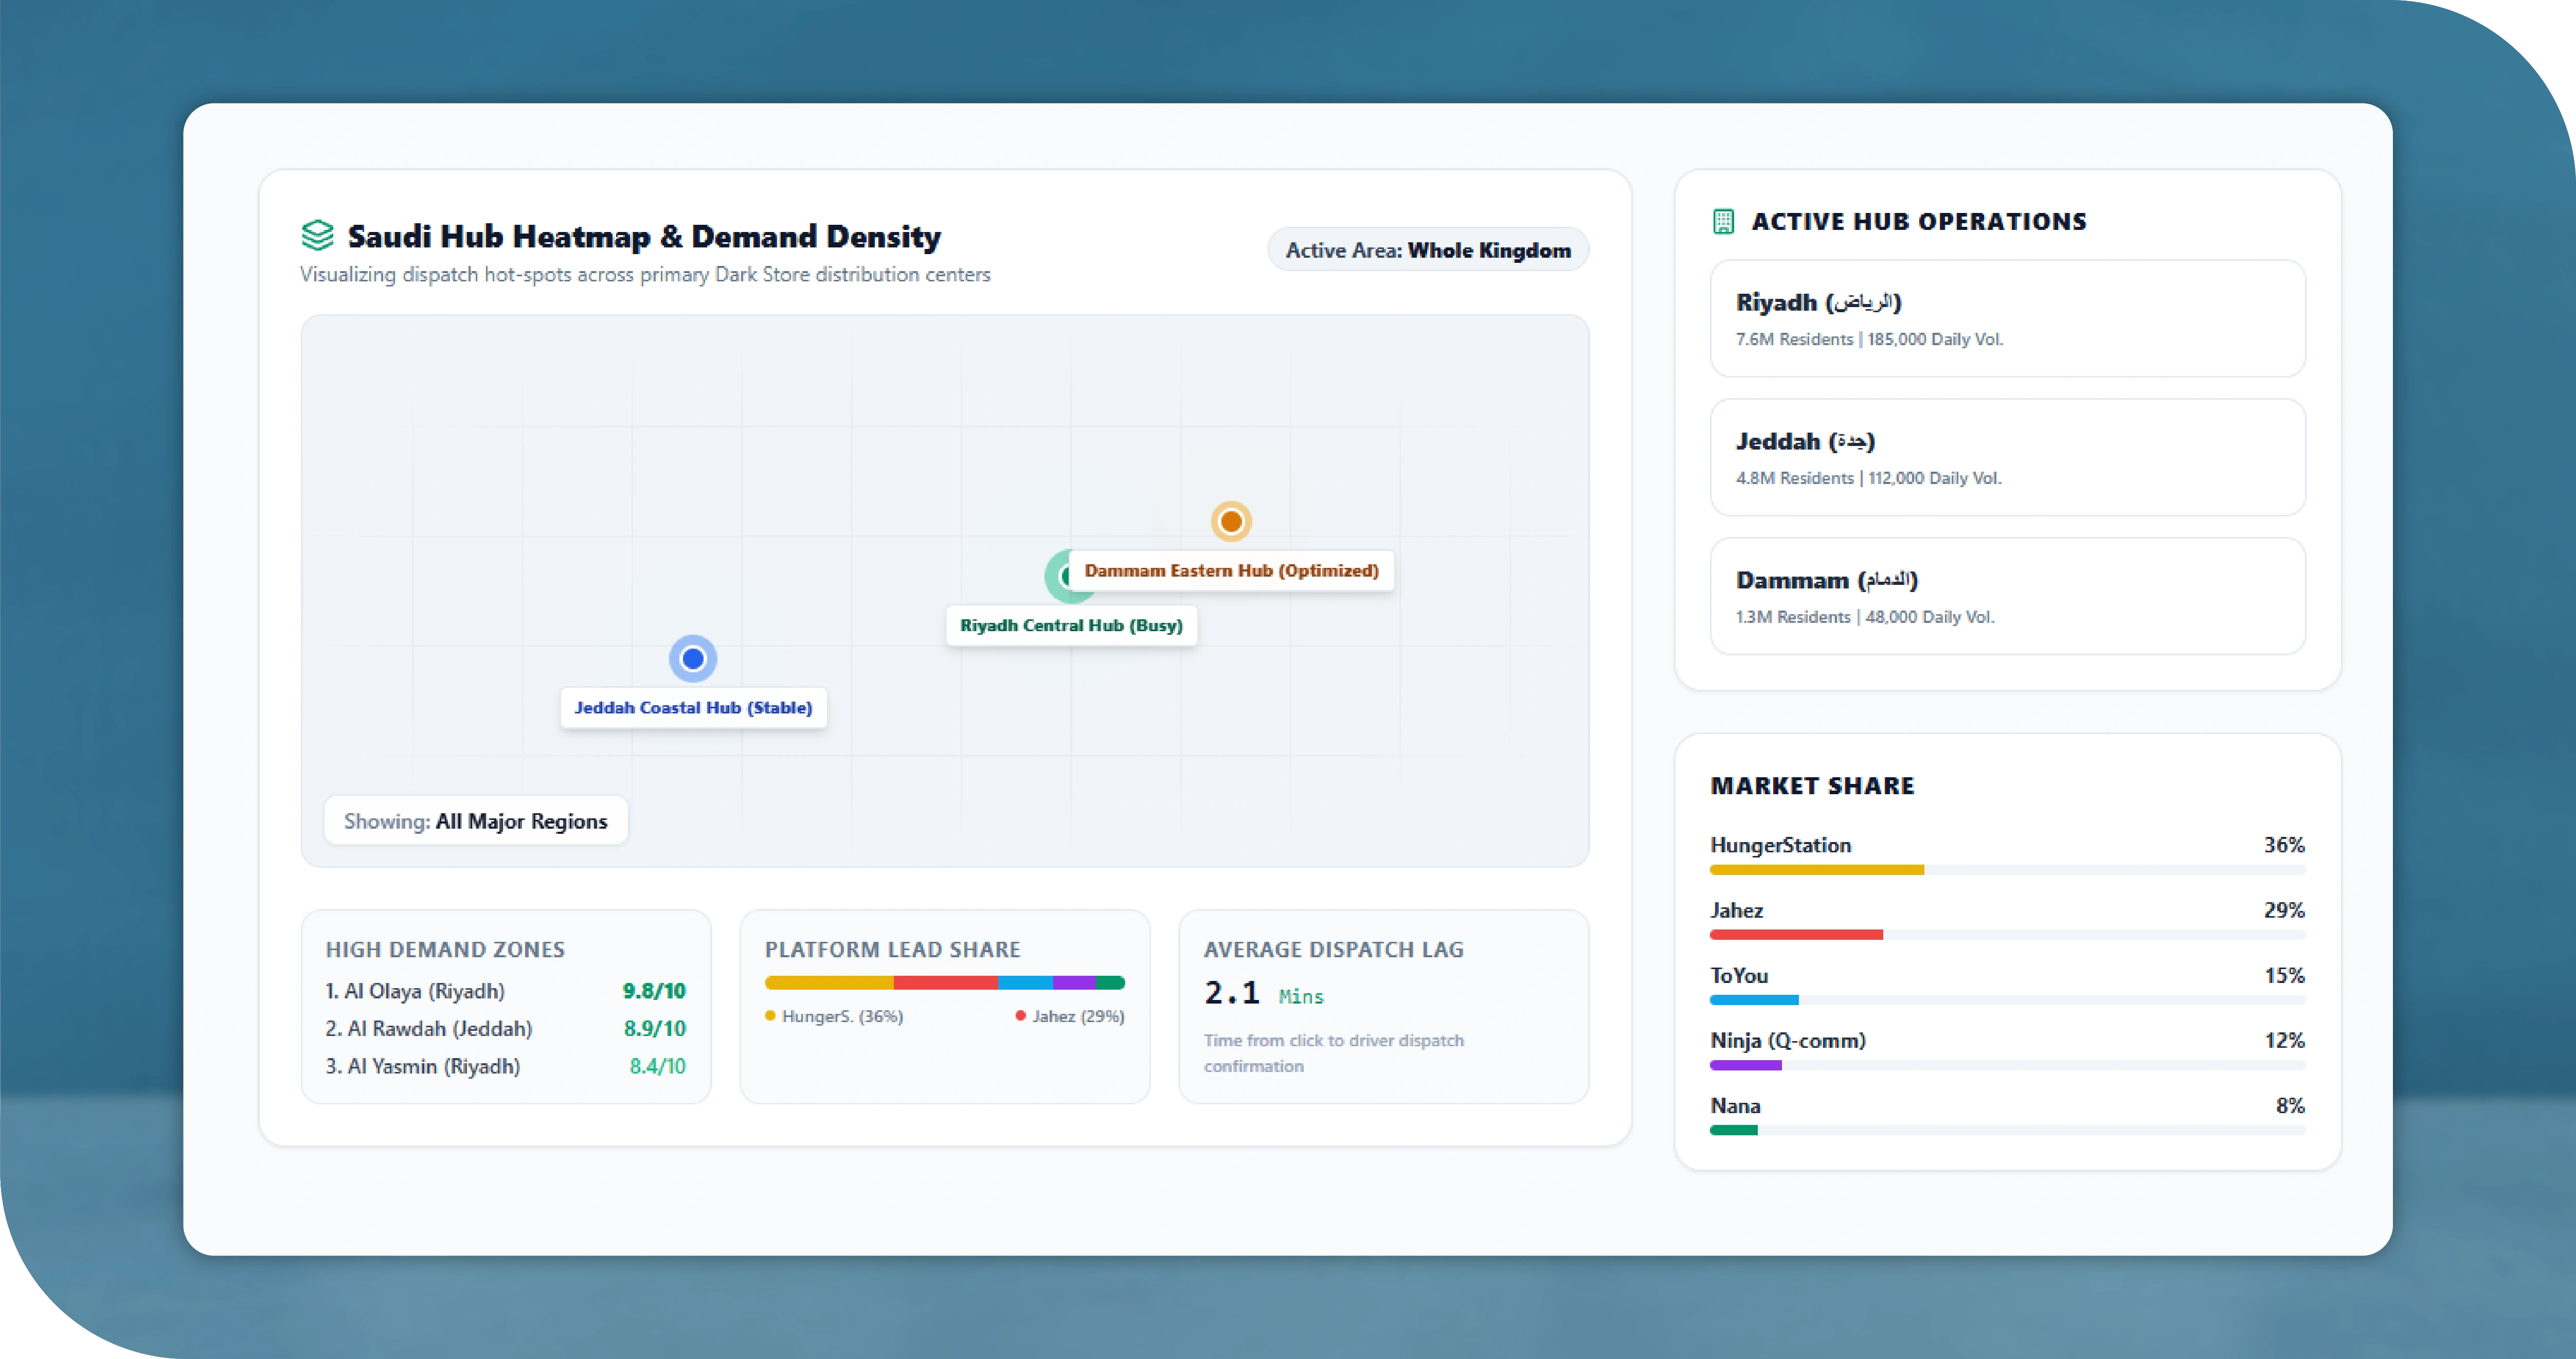
Task: Select the orange Dammam hub map marker
Action: tap(1231, 521)
